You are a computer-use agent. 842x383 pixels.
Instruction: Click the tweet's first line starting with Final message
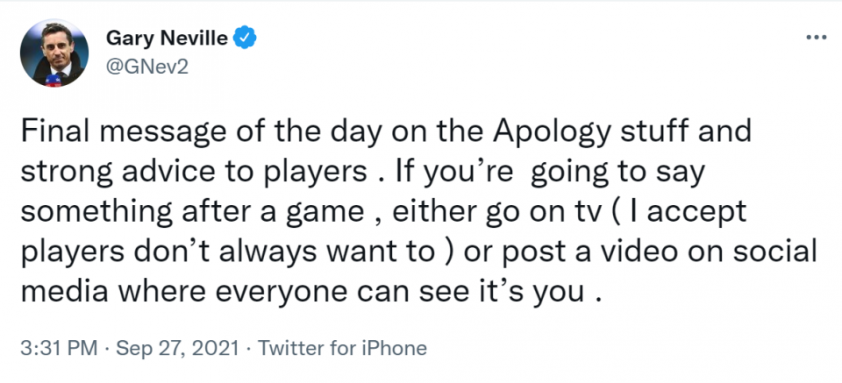[386, 133]
